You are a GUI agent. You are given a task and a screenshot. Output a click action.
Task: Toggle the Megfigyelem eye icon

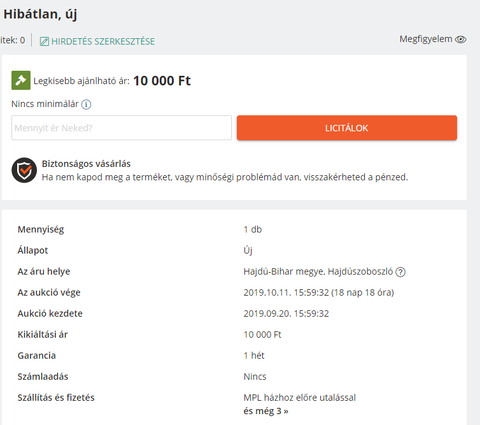(461, 39)
